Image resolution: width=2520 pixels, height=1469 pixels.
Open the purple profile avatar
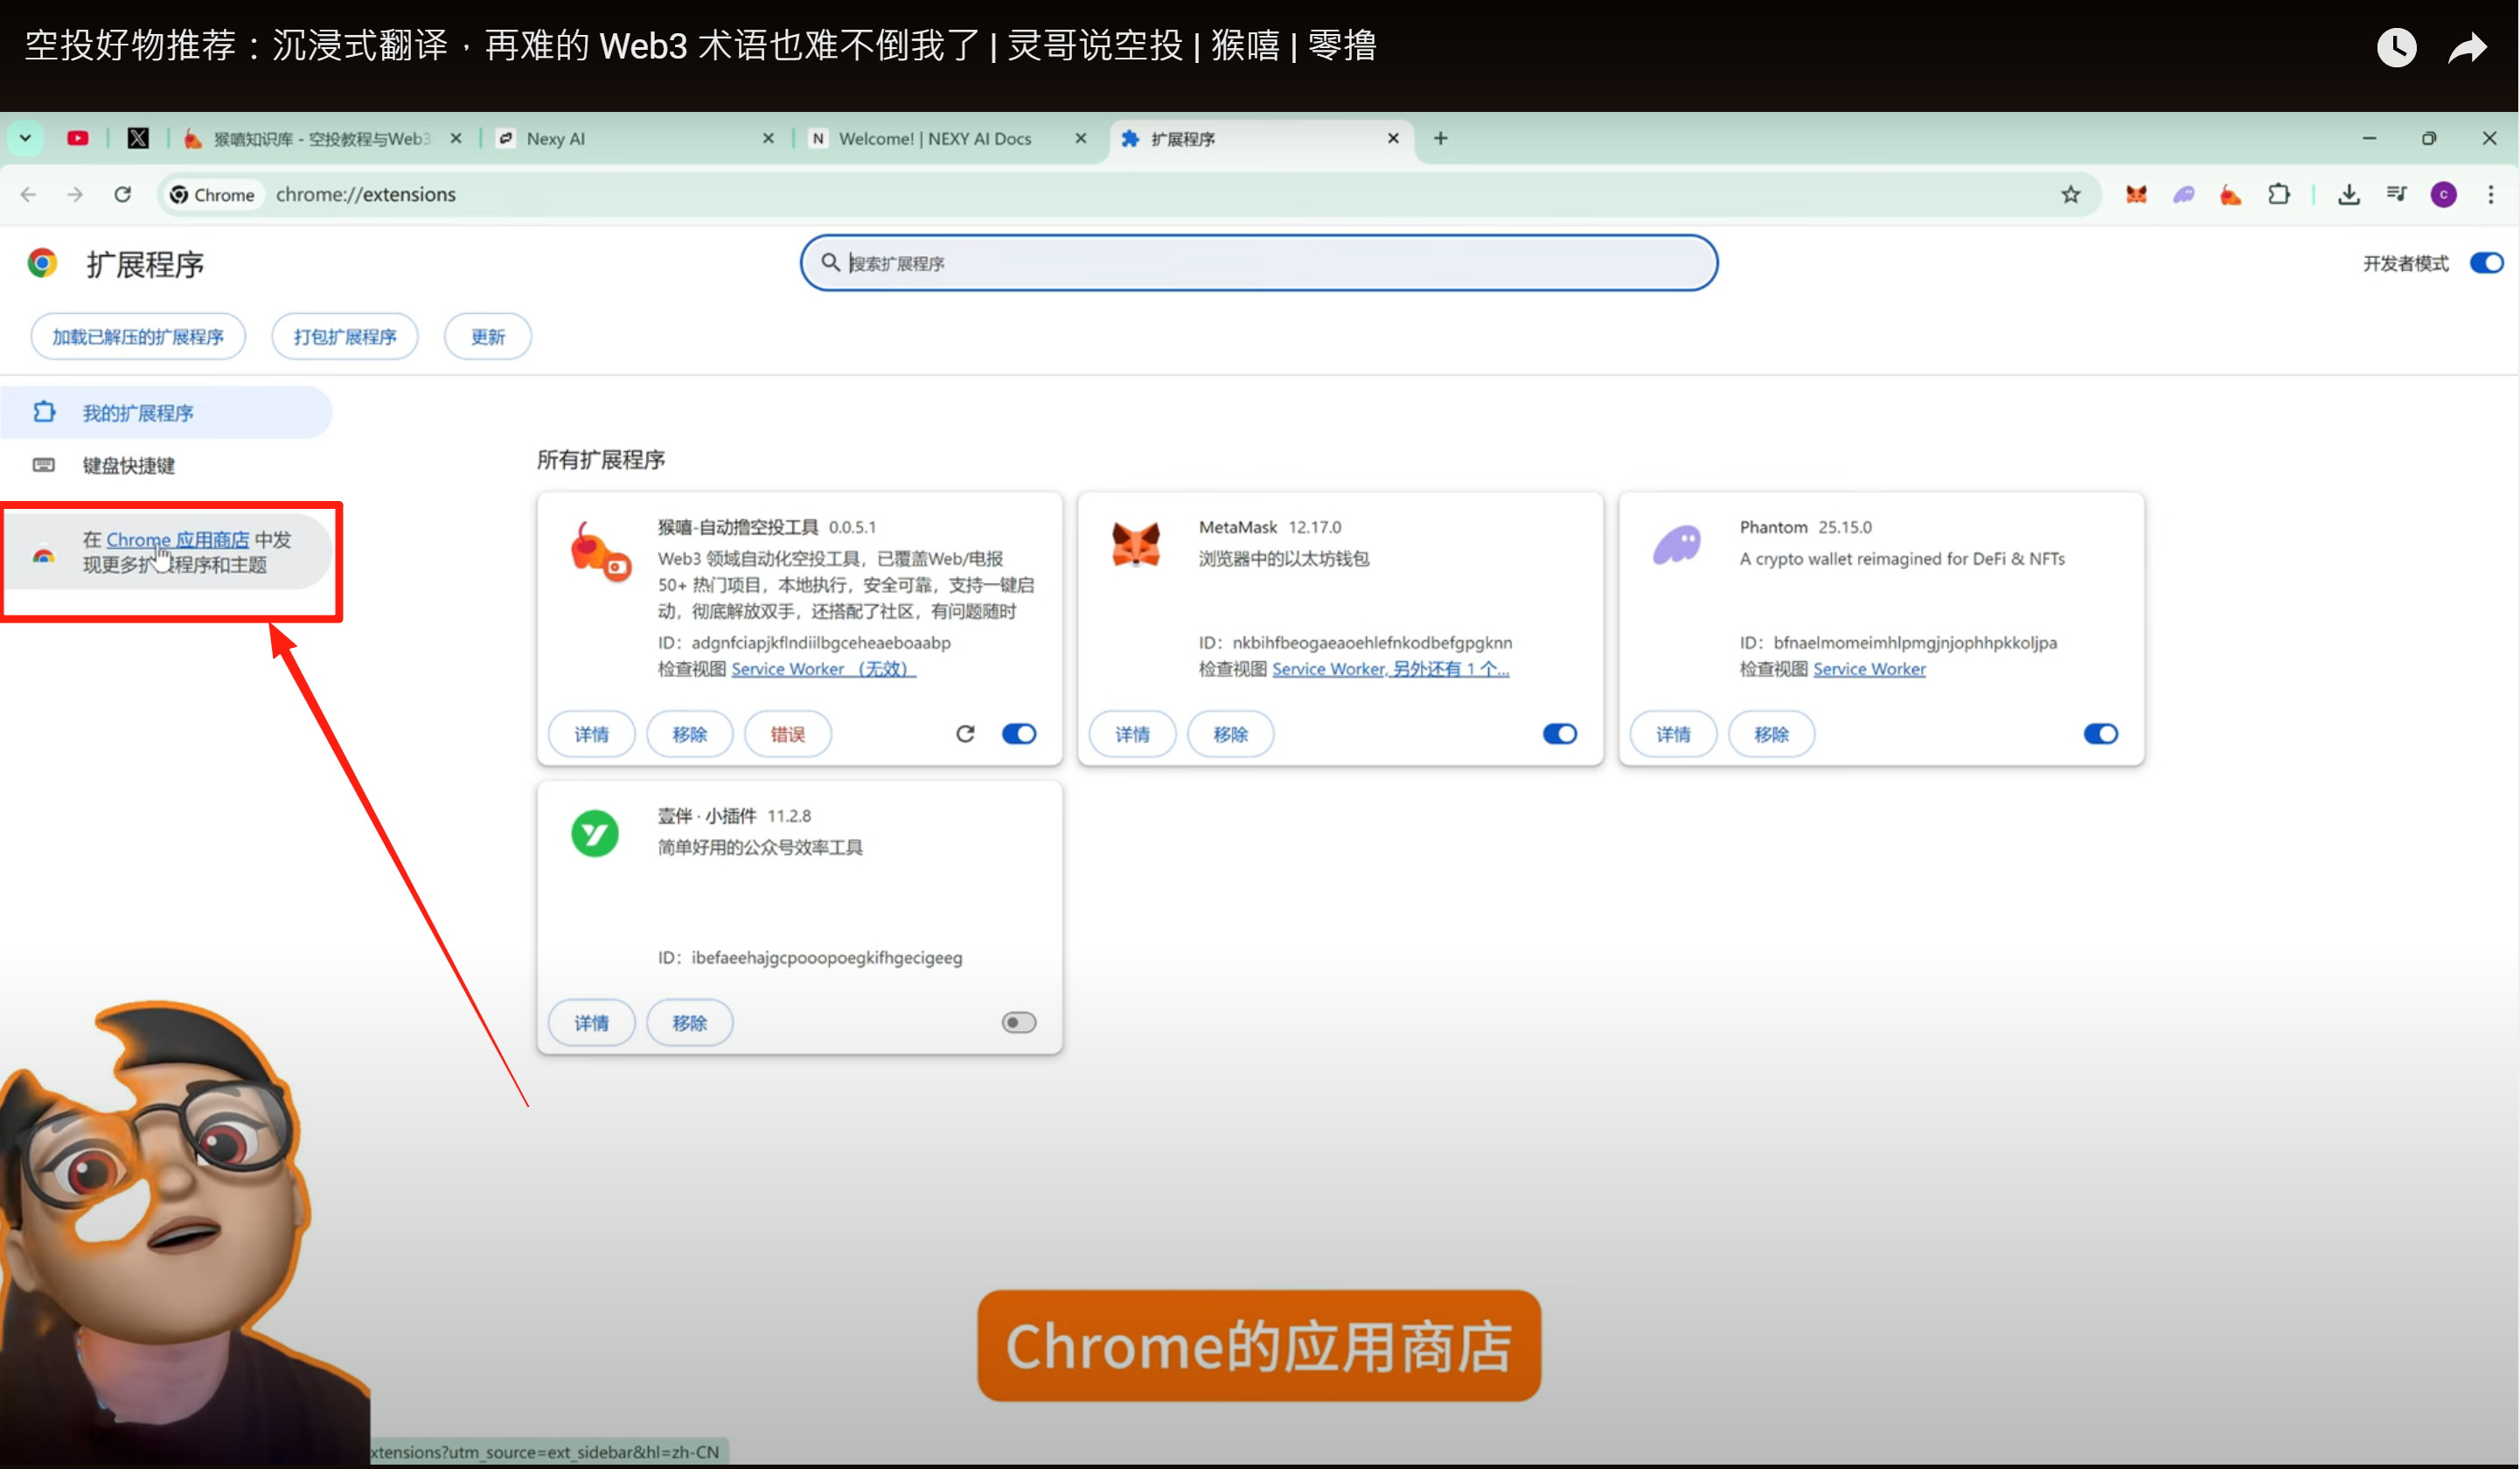(x=2443, y=194)
